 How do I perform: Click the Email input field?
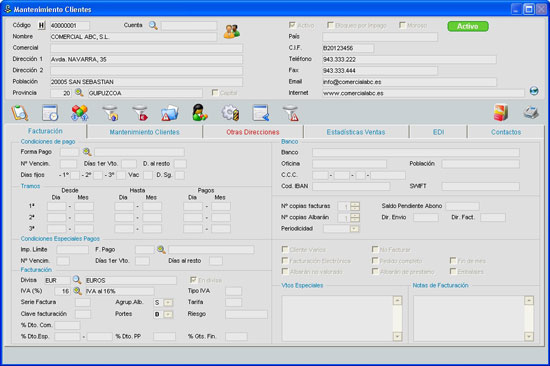coord(409,82)
